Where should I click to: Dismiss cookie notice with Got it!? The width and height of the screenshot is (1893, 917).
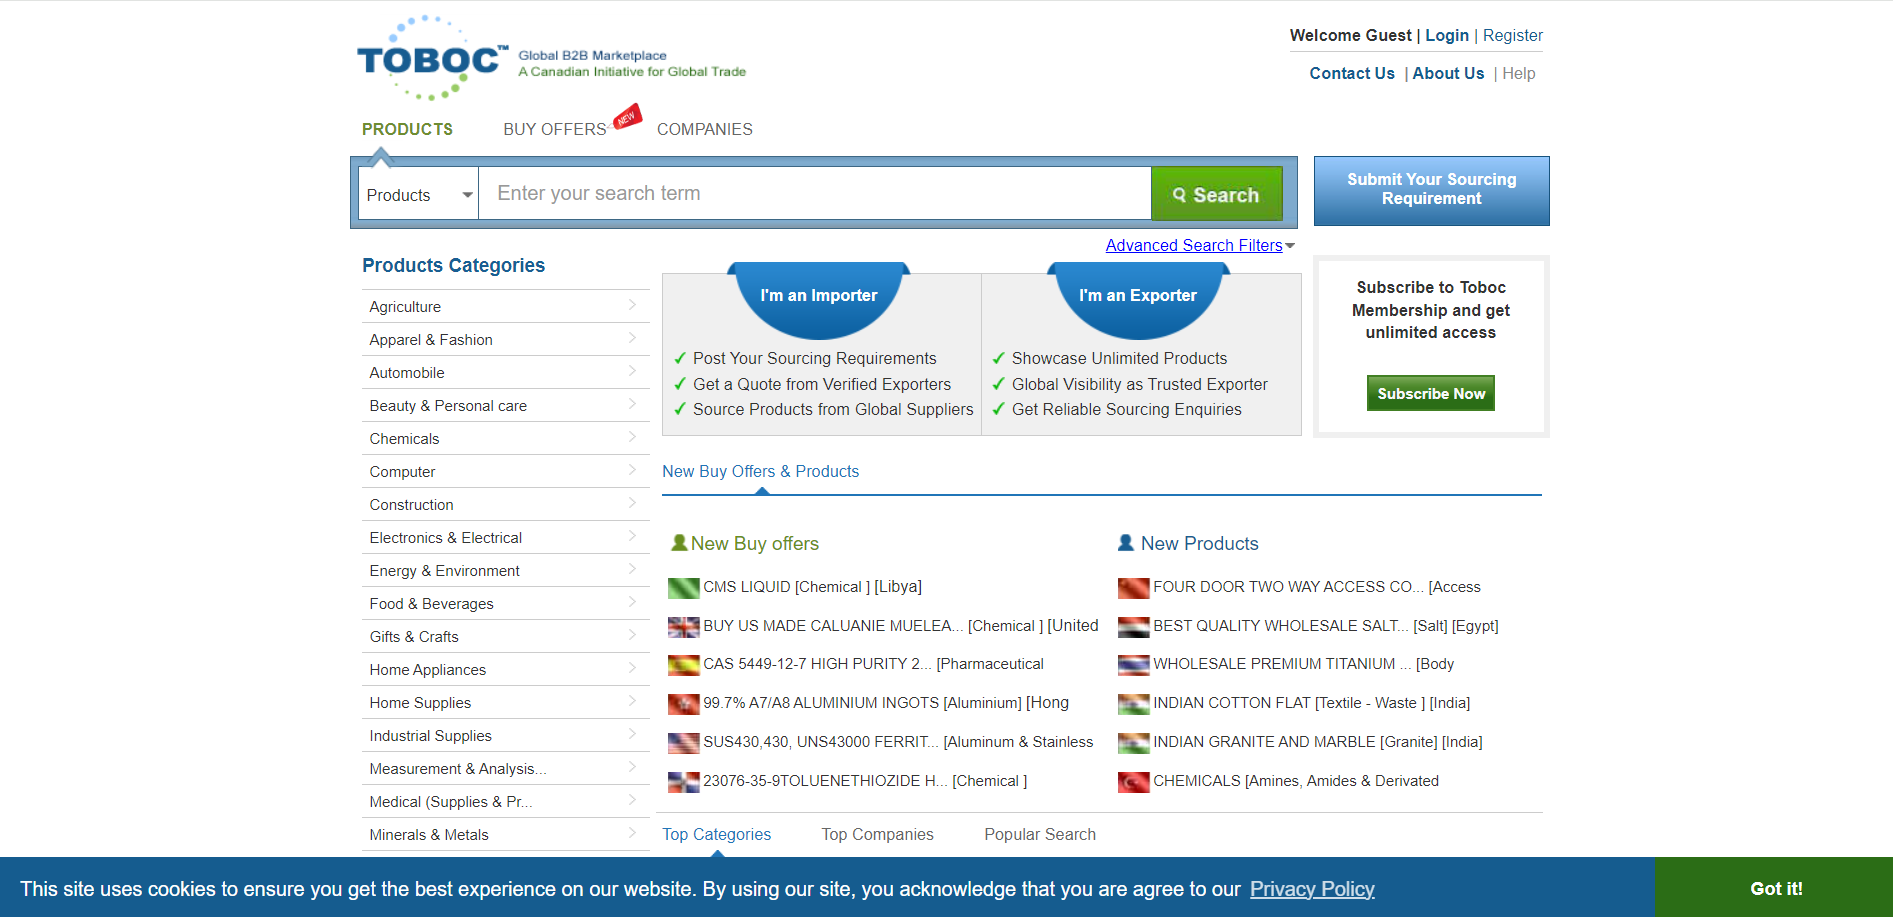coord(1775,888)
